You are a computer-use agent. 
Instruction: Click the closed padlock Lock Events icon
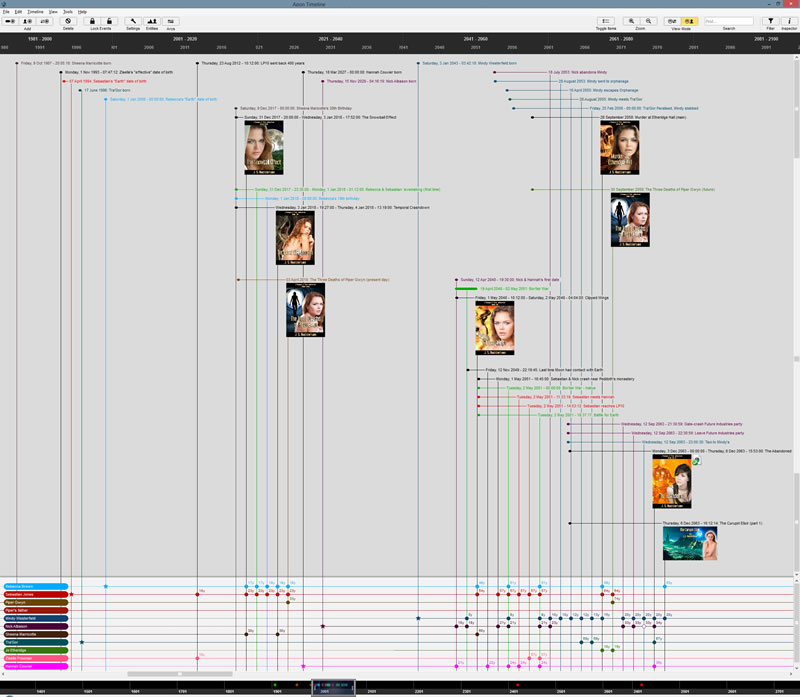pyautogui.click(x=92, y=21)
